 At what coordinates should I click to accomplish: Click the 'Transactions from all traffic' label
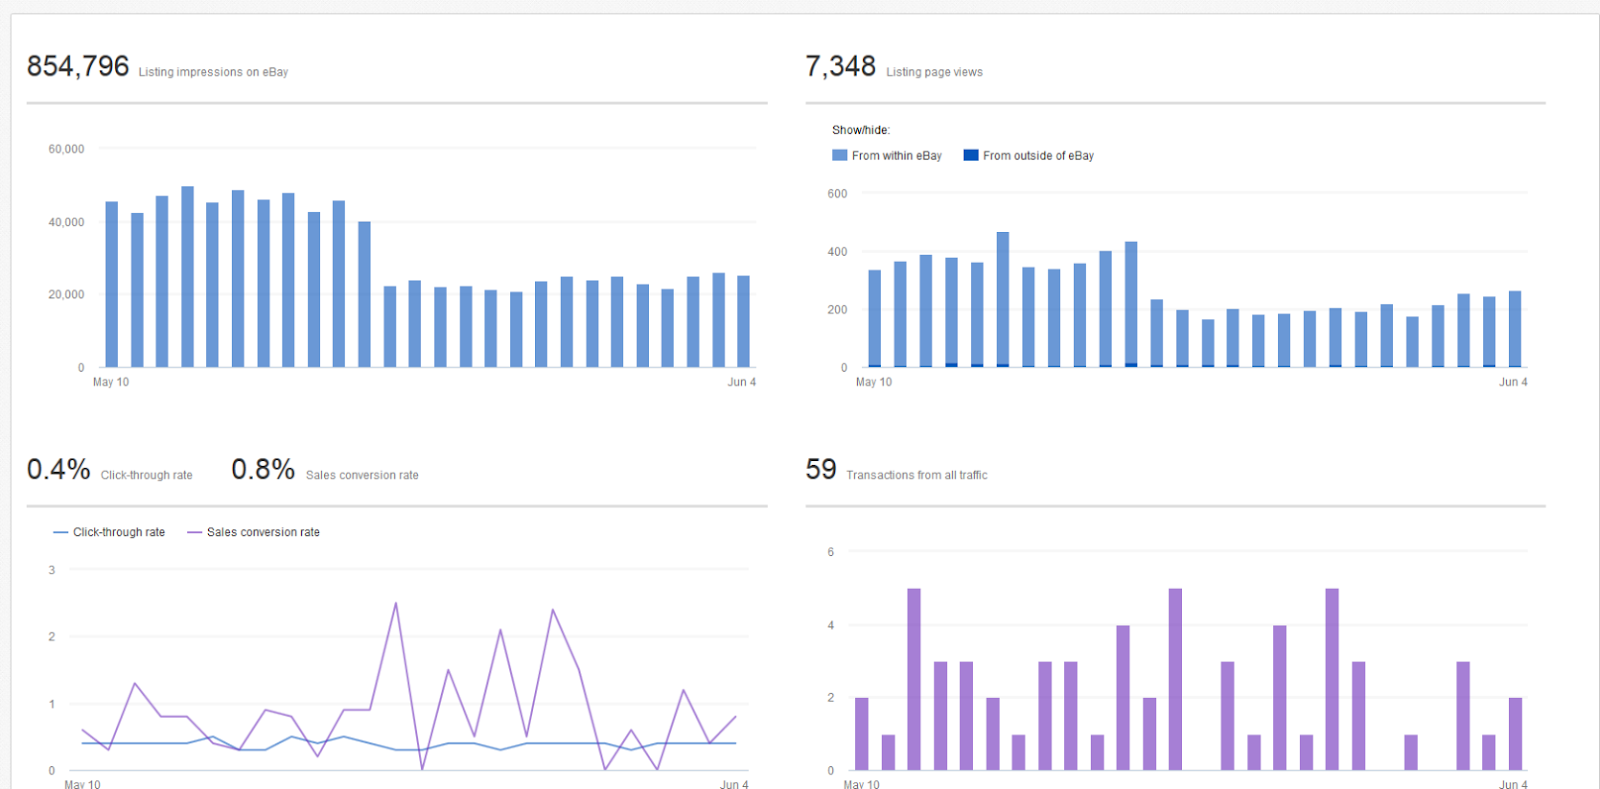click(917, 475)
